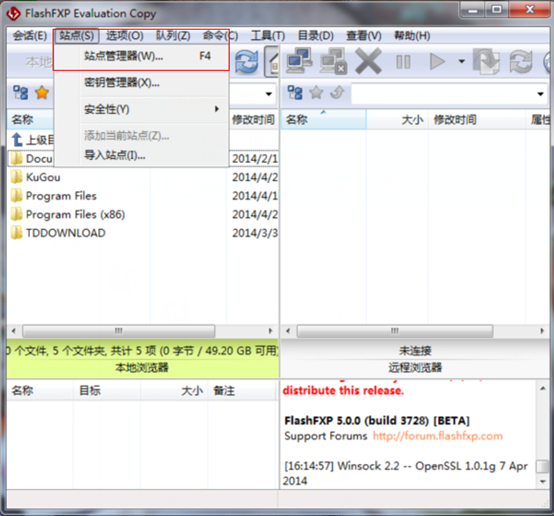Click the 站点(S) menu
Viewport: 554px width, 516px height.
77,36
